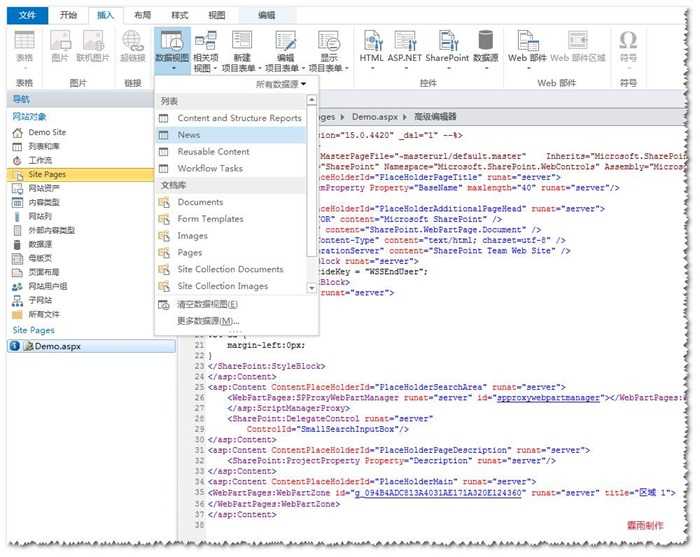Select 内容类型 in site objects

tap(44, 202)
